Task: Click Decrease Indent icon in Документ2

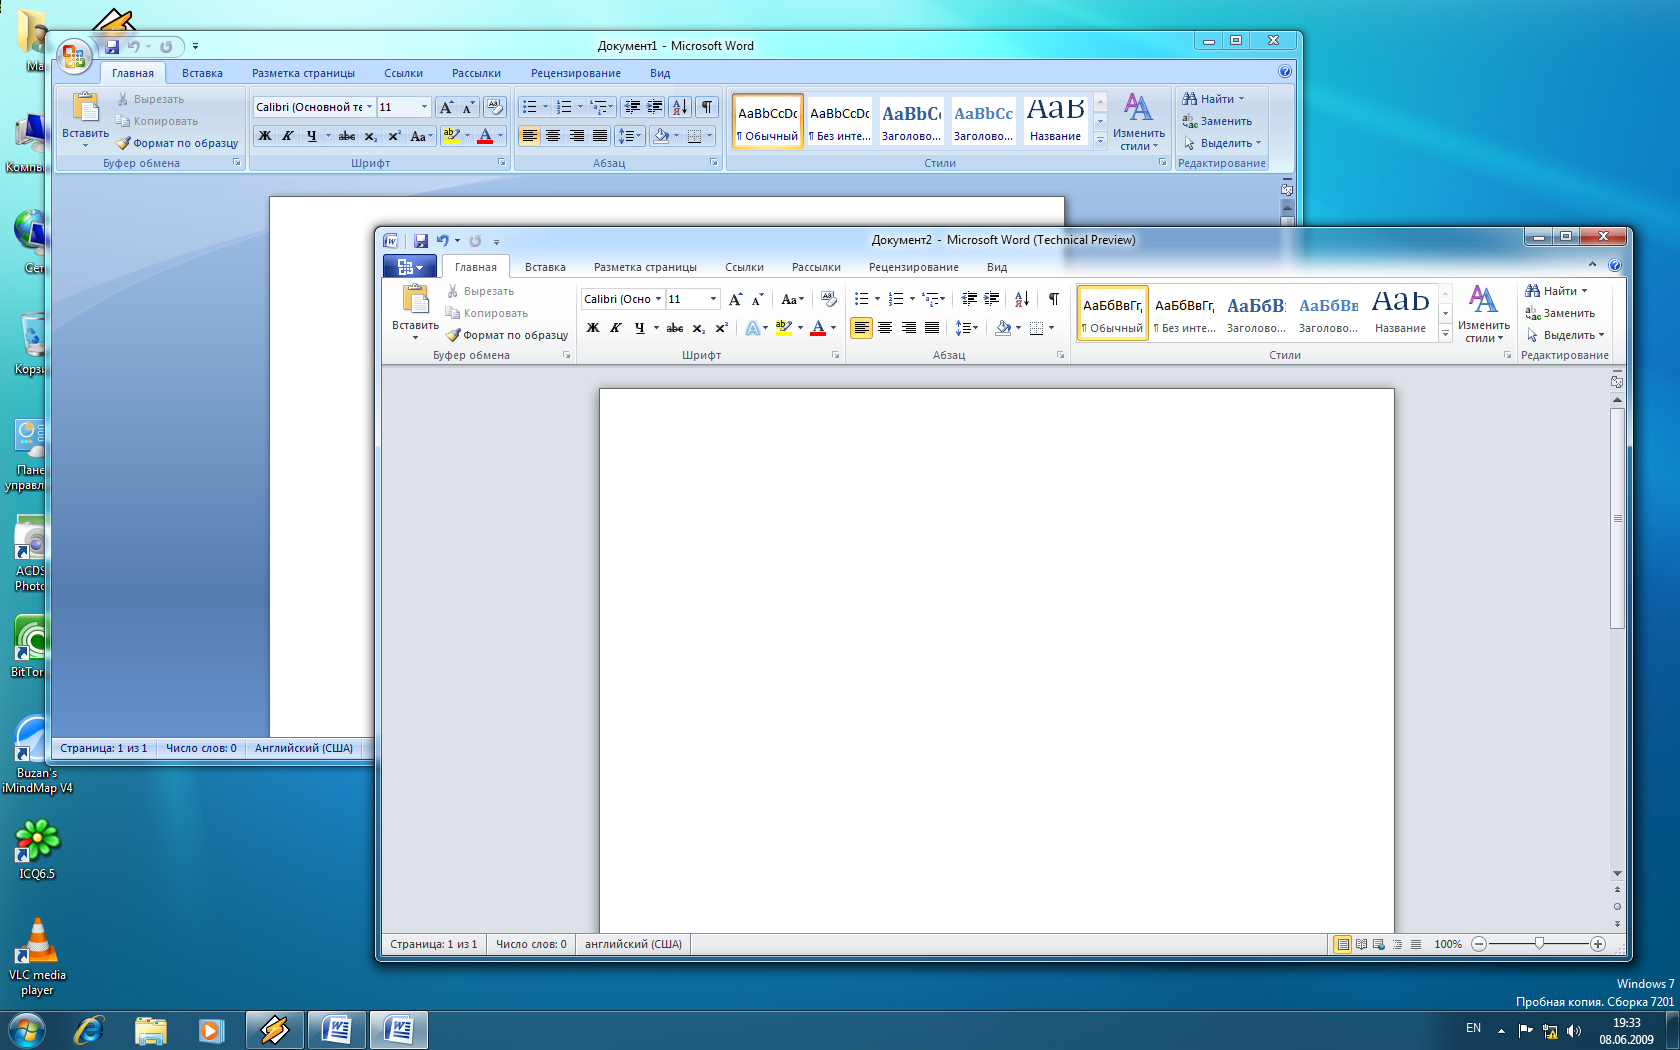Action: click(969, 299)
